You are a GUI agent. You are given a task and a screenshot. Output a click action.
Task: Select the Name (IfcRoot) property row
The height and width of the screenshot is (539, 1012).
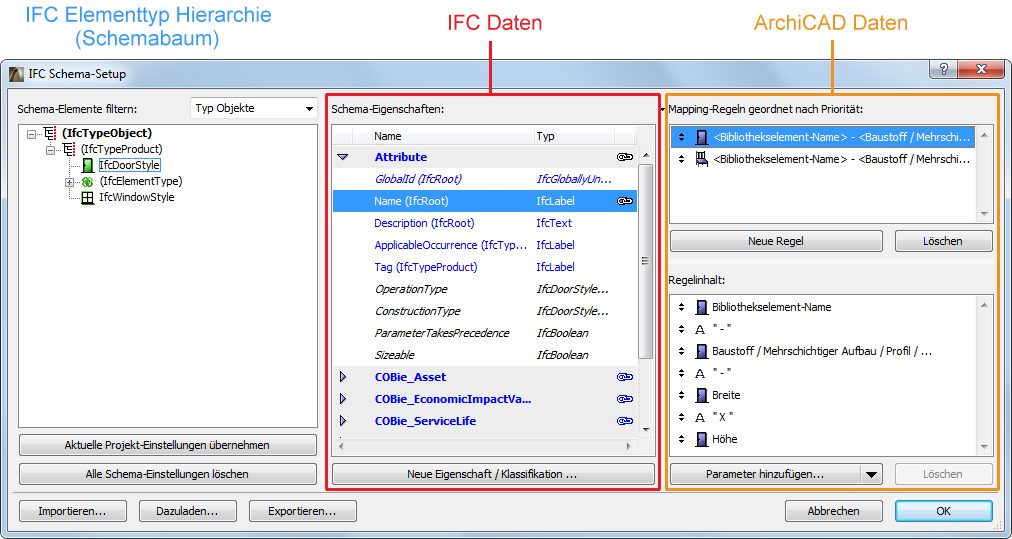(x=485, y=201)
